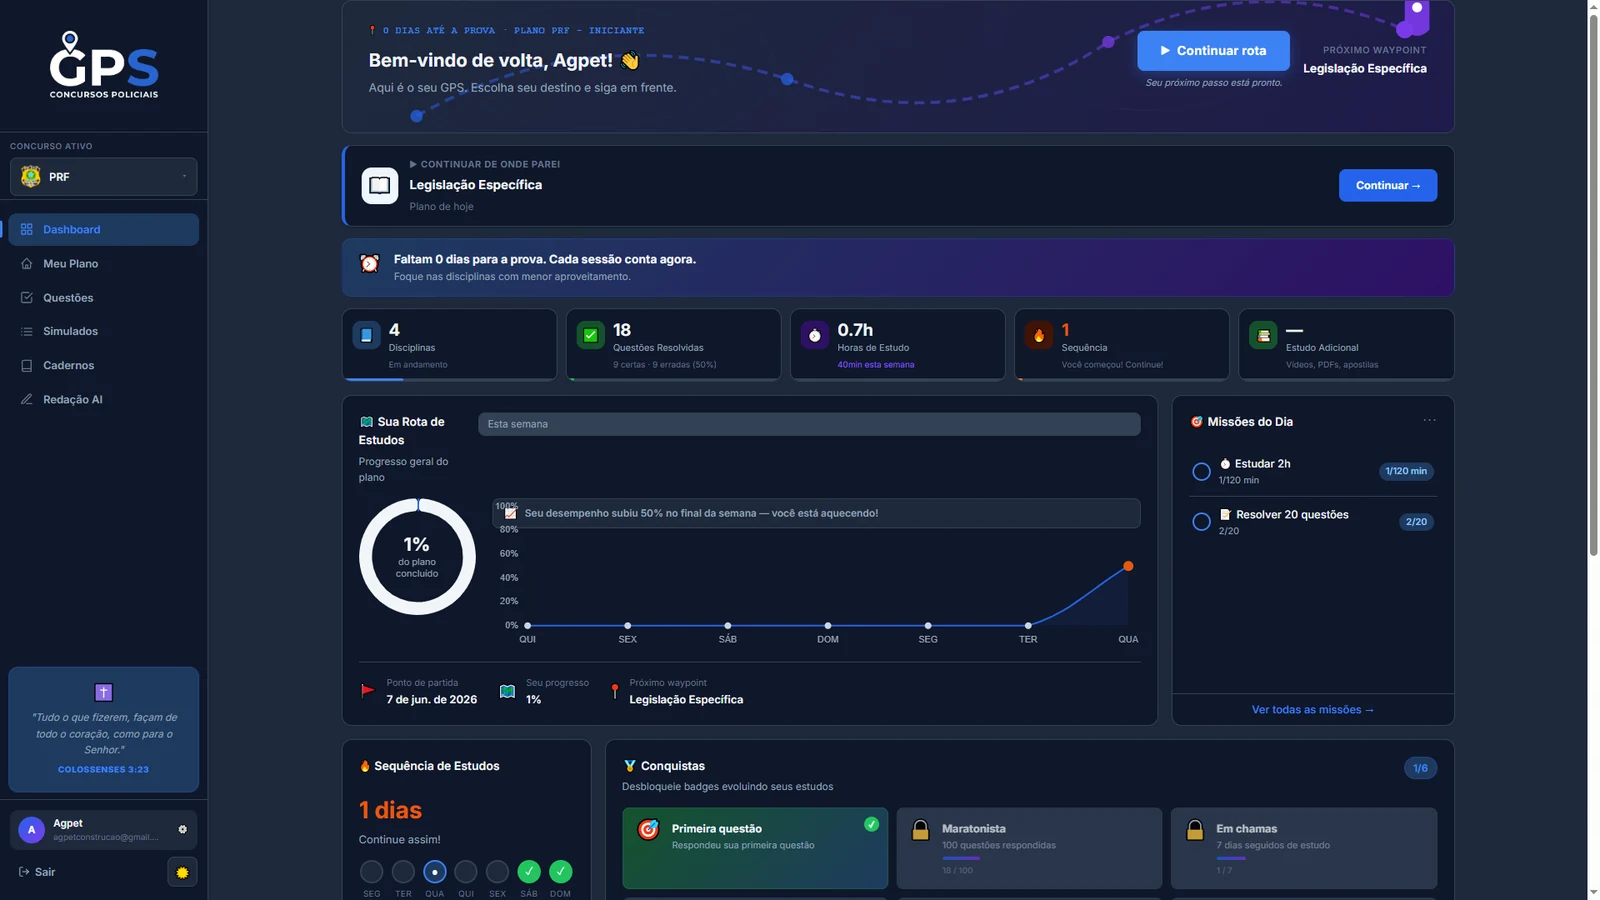
Task: Click the SEX streak day circle
Action: pos(497,872)
